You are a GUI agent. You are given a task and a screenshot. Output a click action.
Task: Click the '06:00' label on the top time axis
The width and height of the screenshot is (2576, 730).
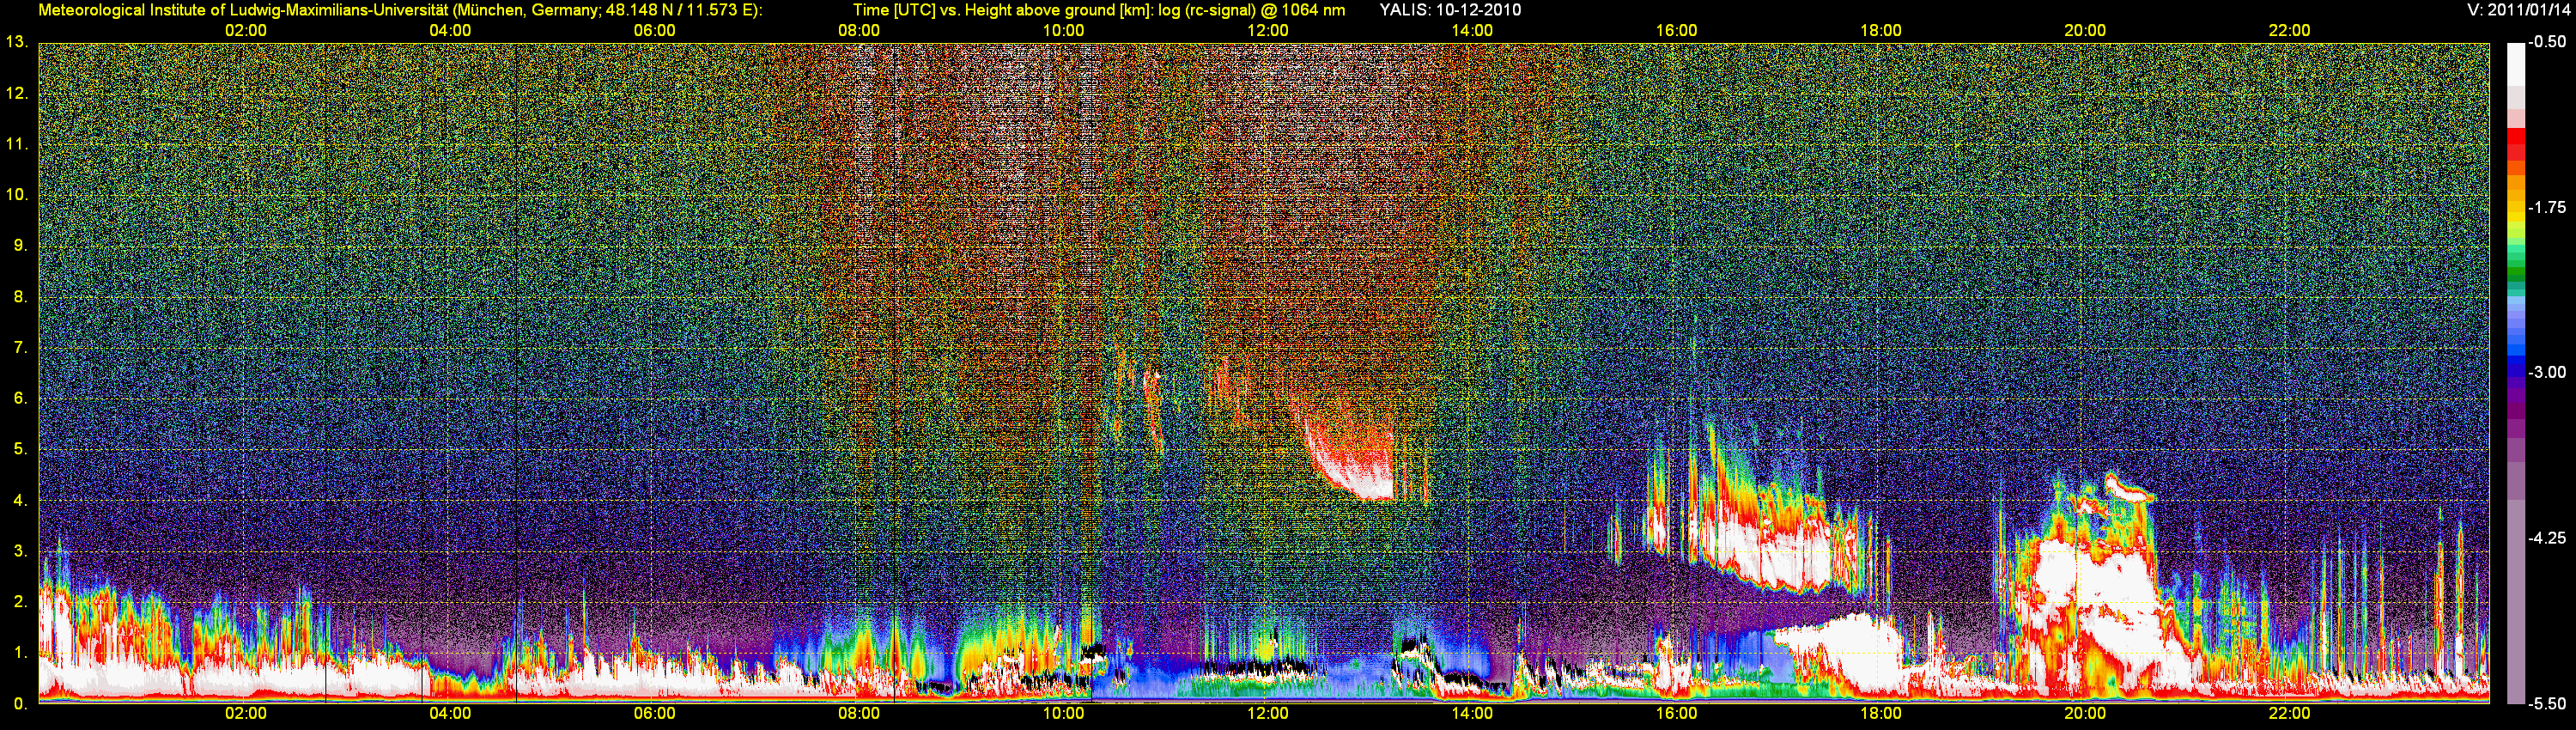point(654,31)
